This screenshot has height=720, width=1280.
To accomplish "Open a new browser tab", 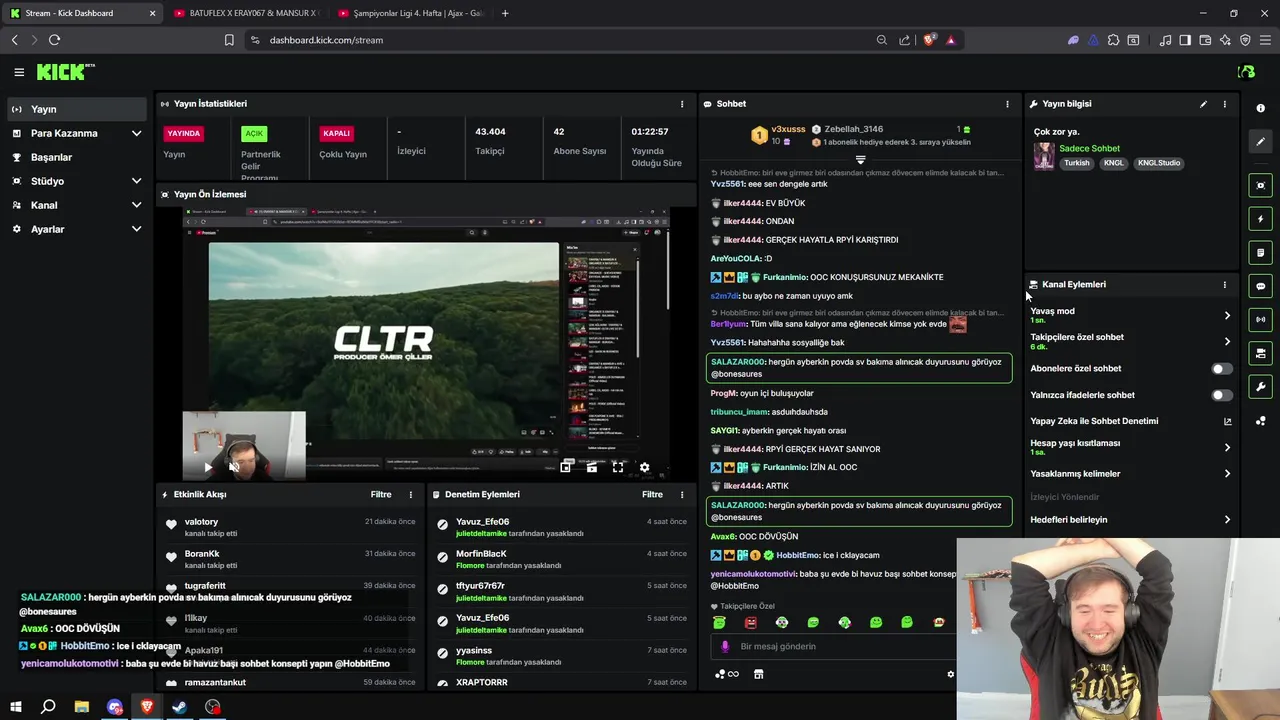I will coord(505,13).
